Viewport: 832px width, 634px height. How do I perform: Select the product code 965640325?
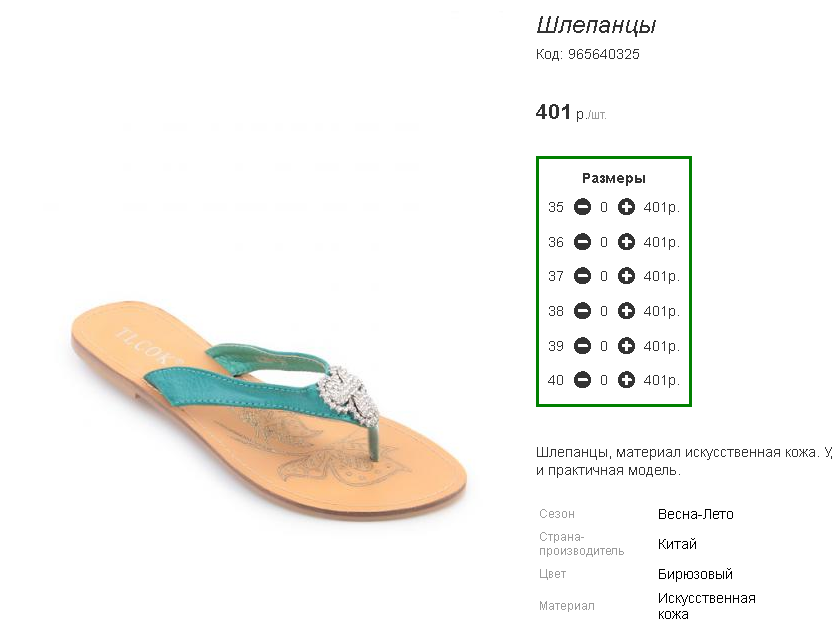[604, 54]
